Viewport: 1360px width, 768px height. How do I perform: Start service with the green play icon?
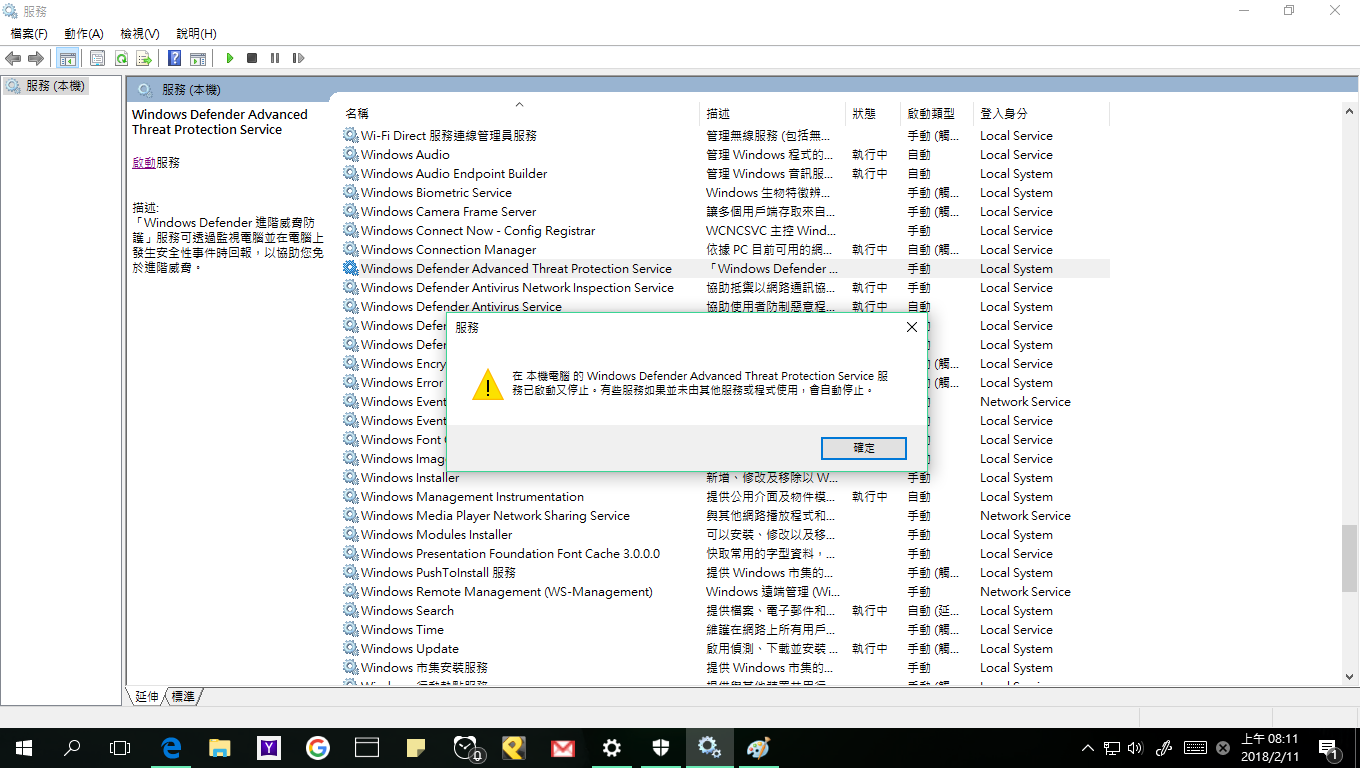[x=230, y=58]
